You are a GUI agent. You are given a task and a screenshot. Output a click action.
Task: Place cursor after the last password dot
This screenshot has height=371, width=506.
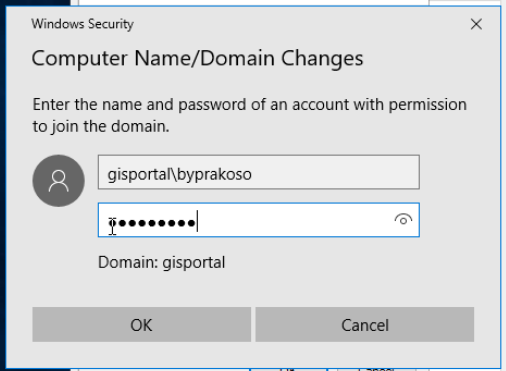[x=197, y=222]
